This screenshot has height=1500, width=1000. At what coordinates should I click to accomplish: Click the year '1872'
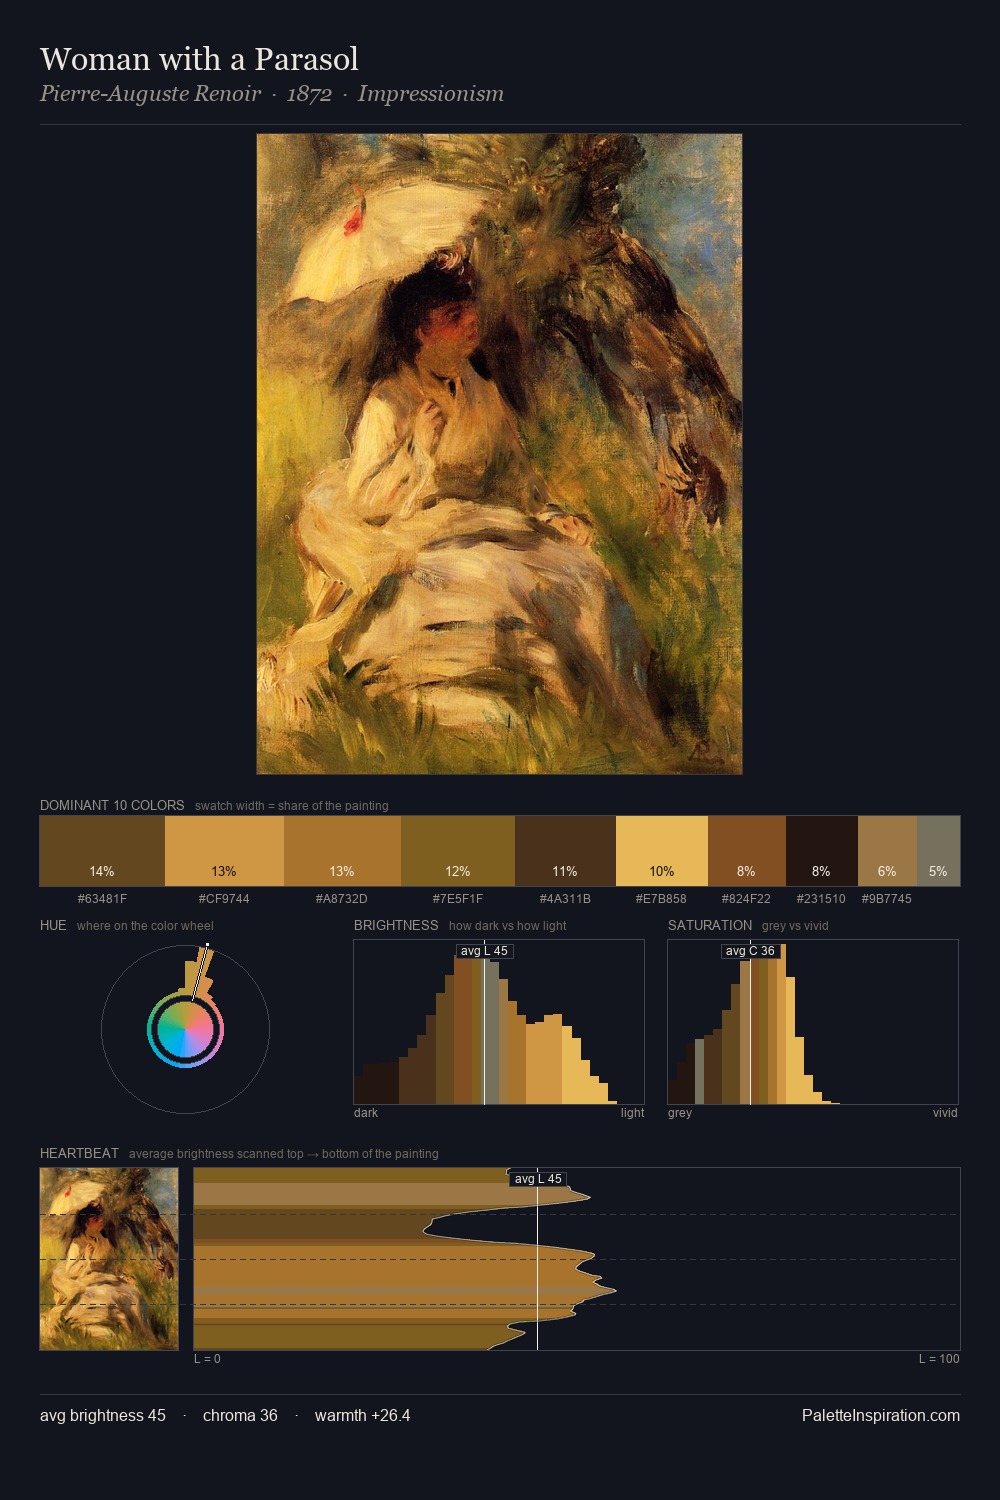pos(309,94)
